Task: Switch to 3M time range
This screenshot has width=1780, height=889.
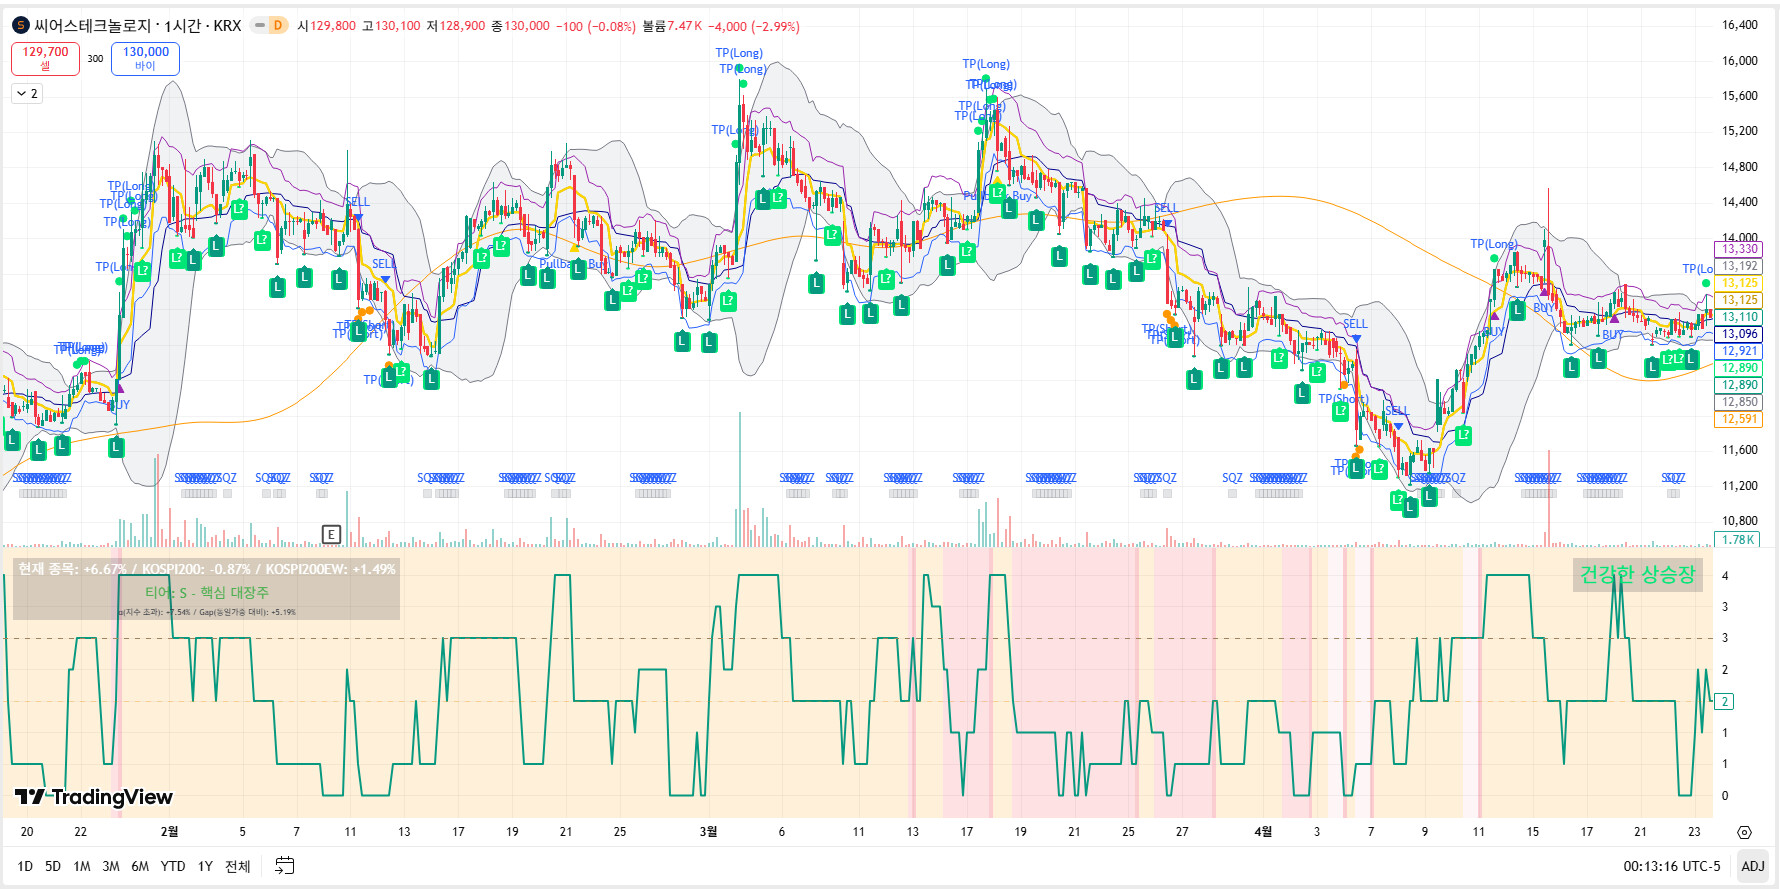Action: tap(111, 866)
